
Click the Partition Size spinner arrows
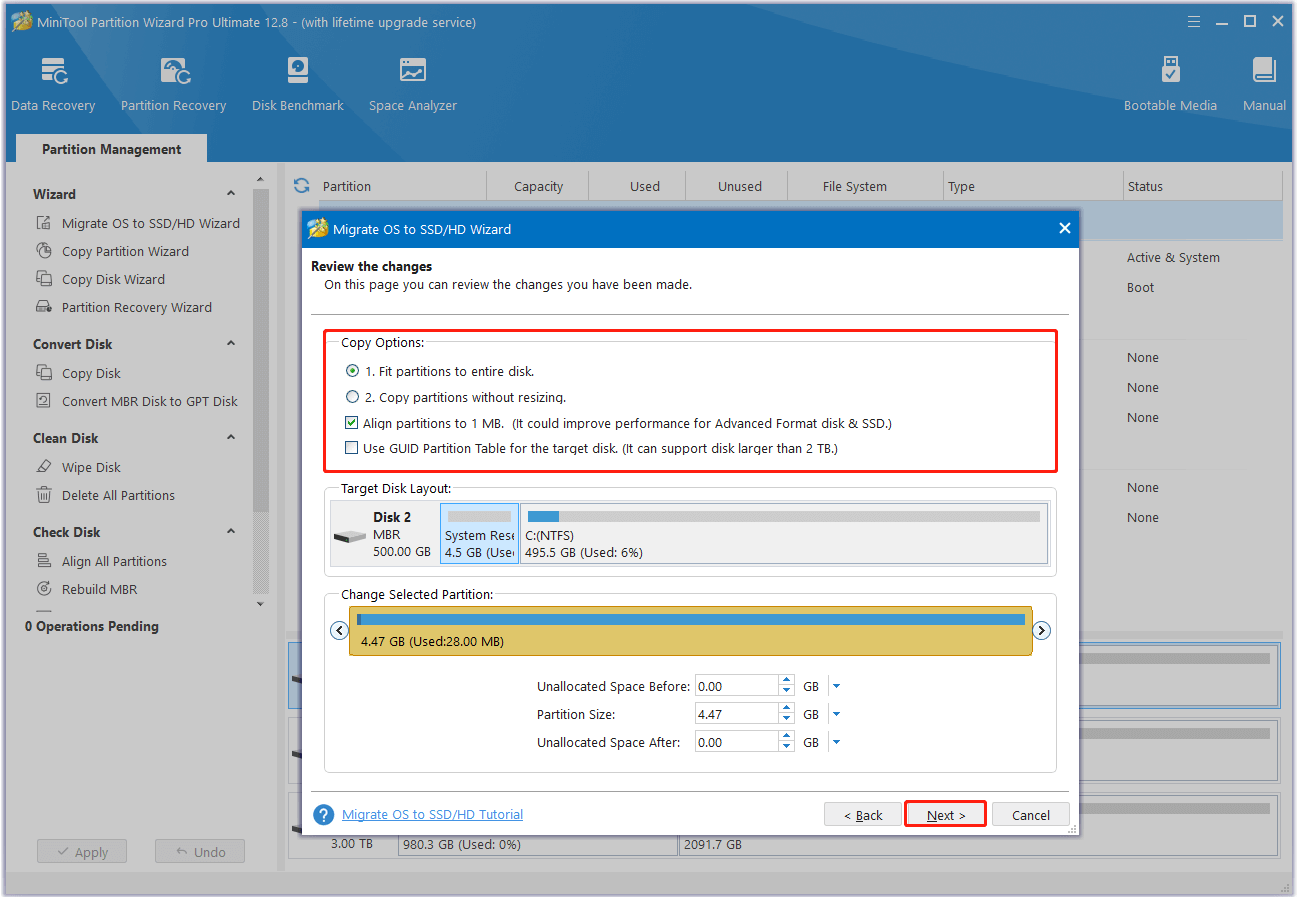click(786, 714)
